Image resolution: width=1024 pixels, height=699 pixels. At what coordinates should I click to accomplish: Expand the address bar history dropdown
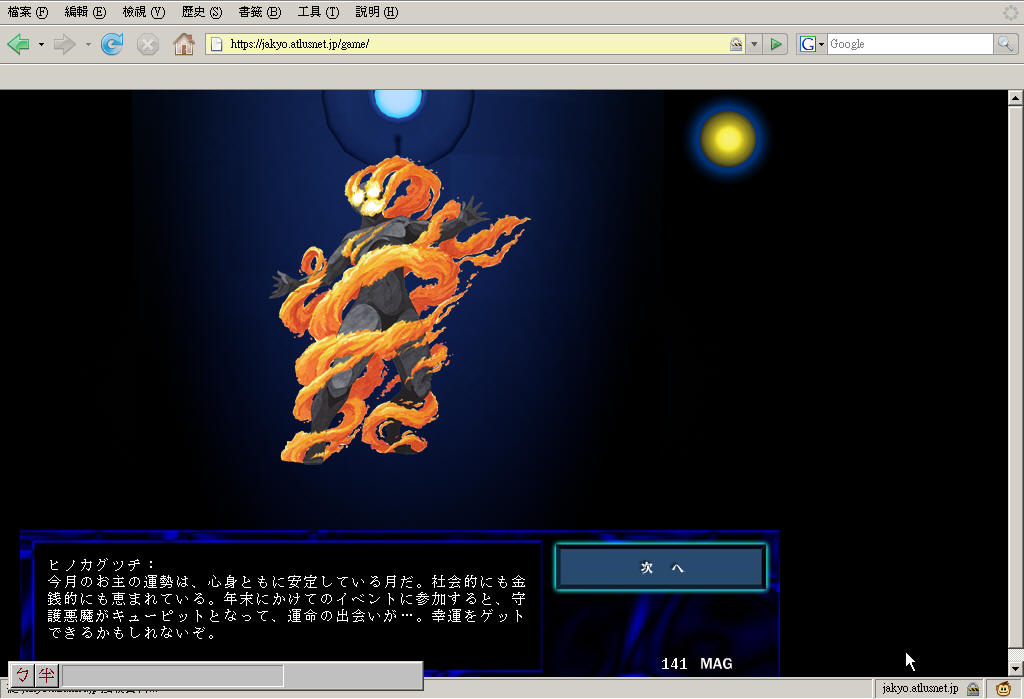point(754,44)
